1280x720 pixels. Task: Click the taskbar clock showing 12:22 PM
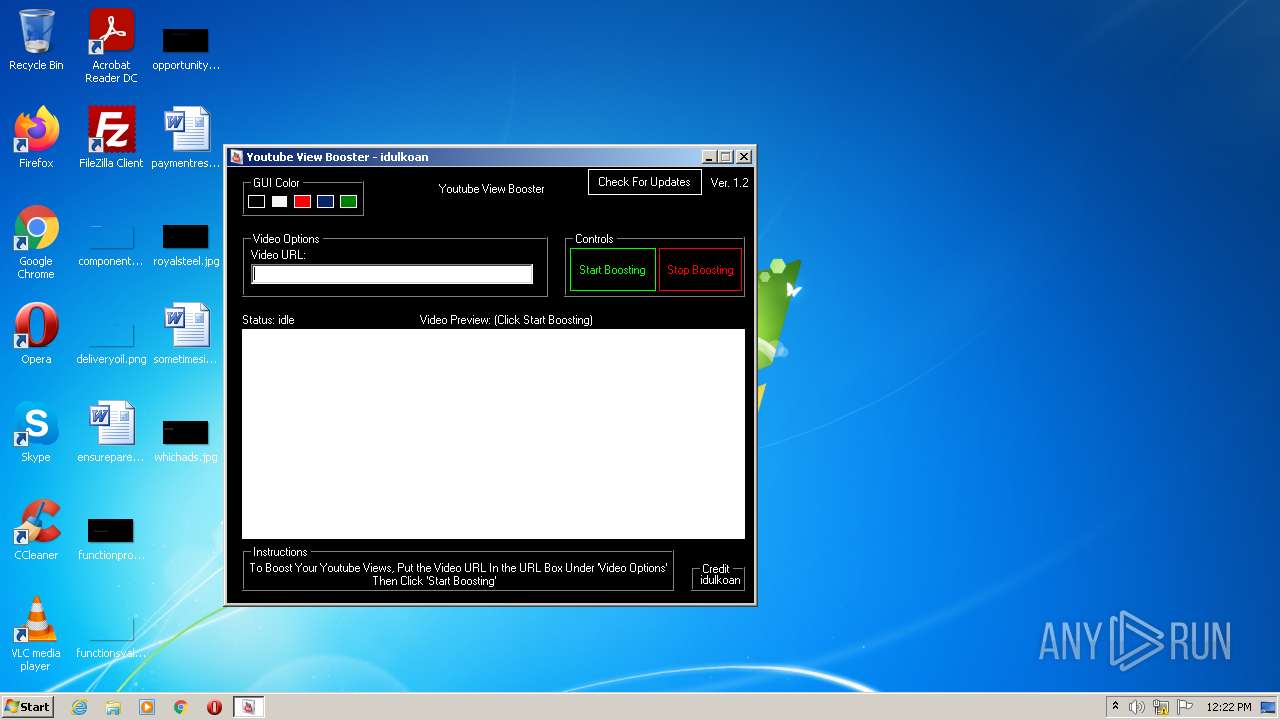pos(1229,707)
